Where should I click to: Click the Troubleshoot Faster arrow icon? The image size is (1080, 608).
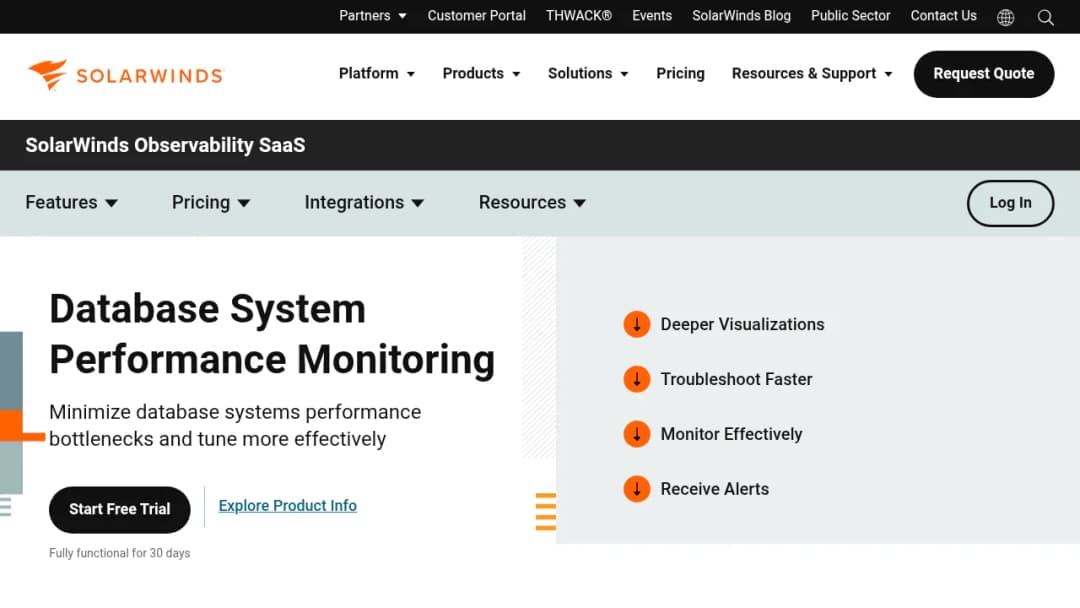pyautogui.click(x=636, y=379)
